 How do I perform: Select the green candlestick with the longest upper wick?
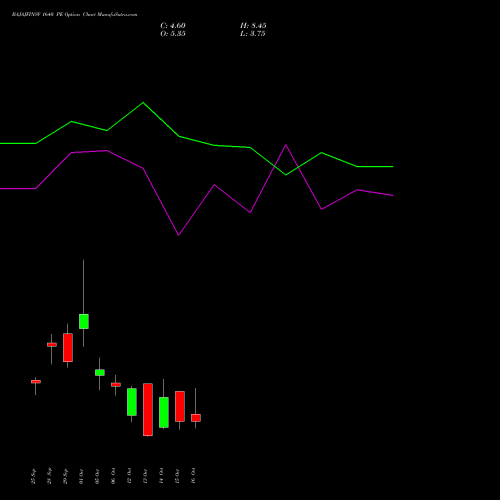coord(84,321)
